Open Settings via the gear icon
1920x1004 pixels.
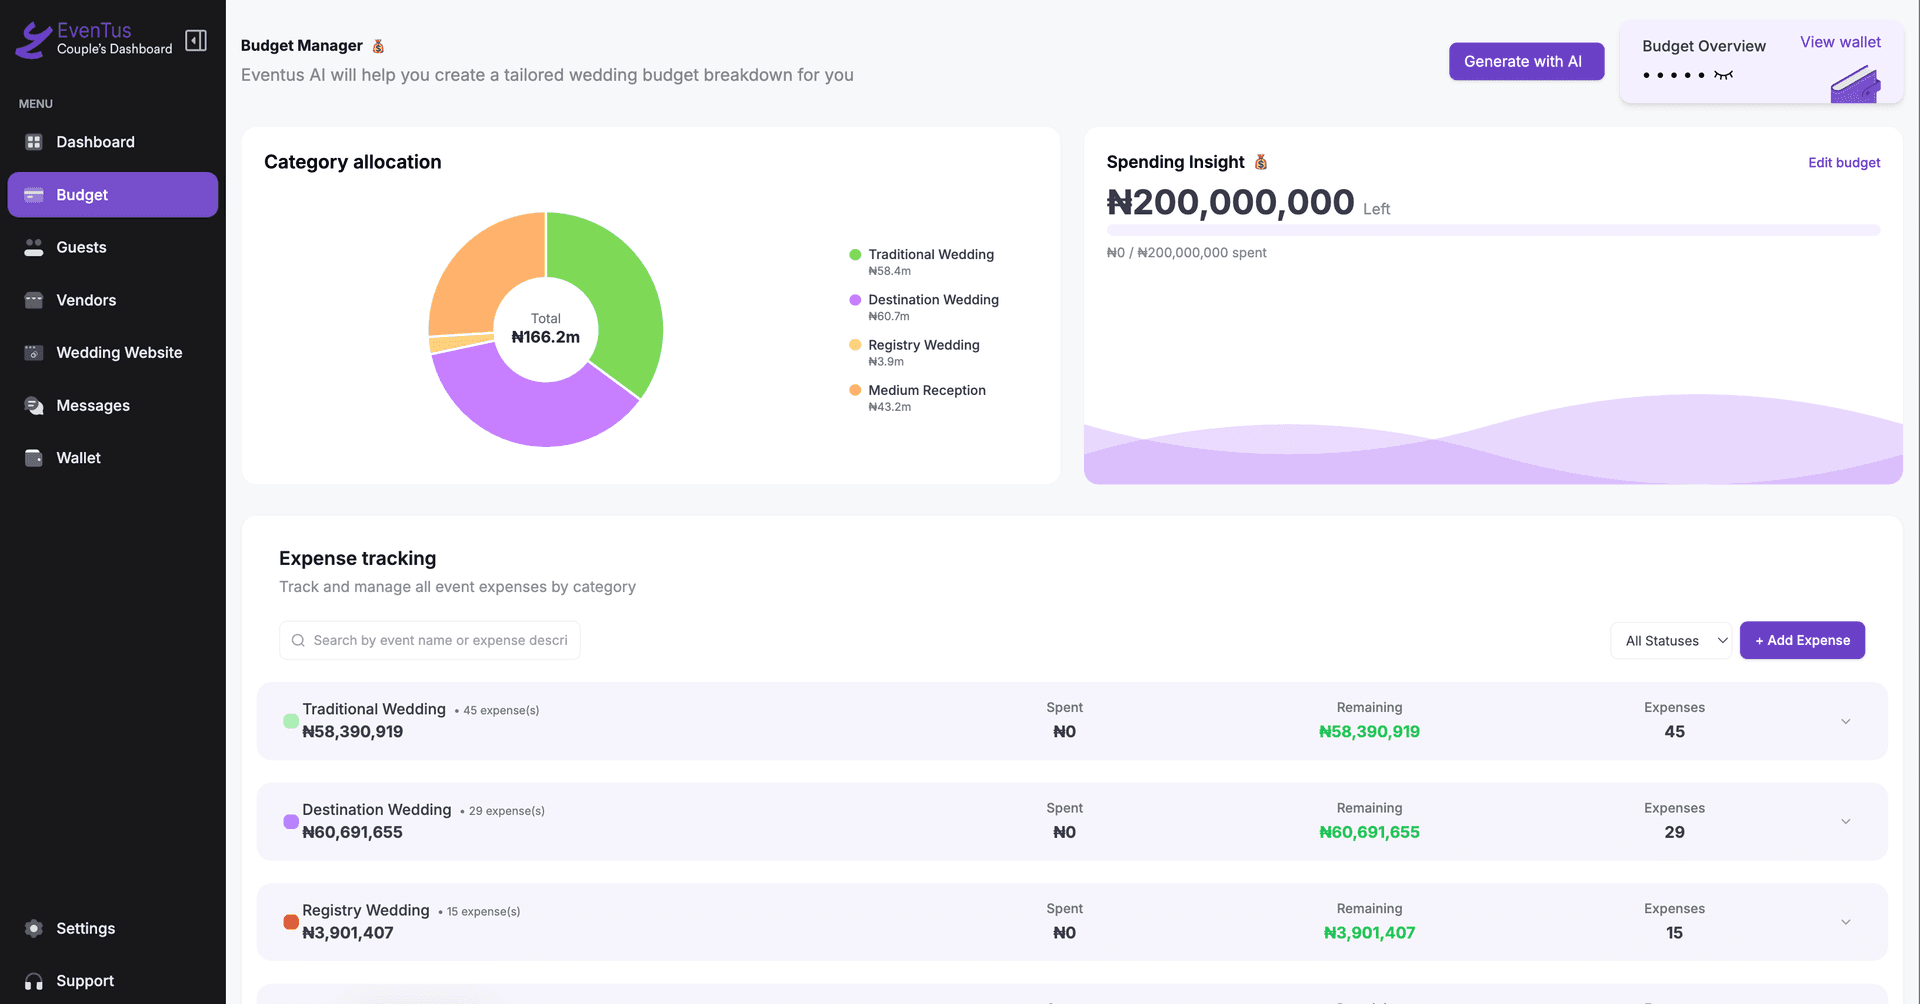pyautogui.click(x=33, y=928)
